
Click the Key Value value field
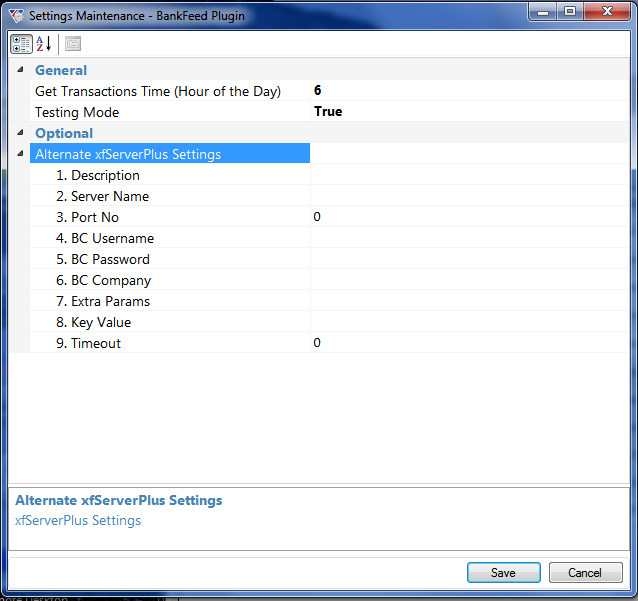coord(470,322)
